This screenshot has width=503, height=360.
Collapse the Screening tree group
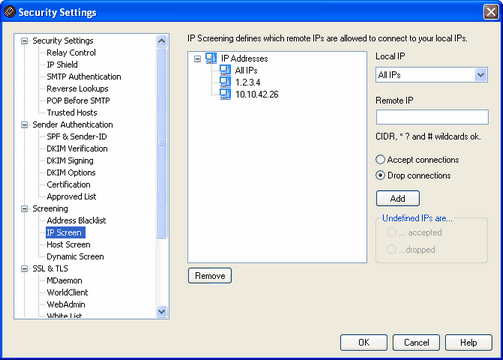pyautogui.click(x=24, y=209)
